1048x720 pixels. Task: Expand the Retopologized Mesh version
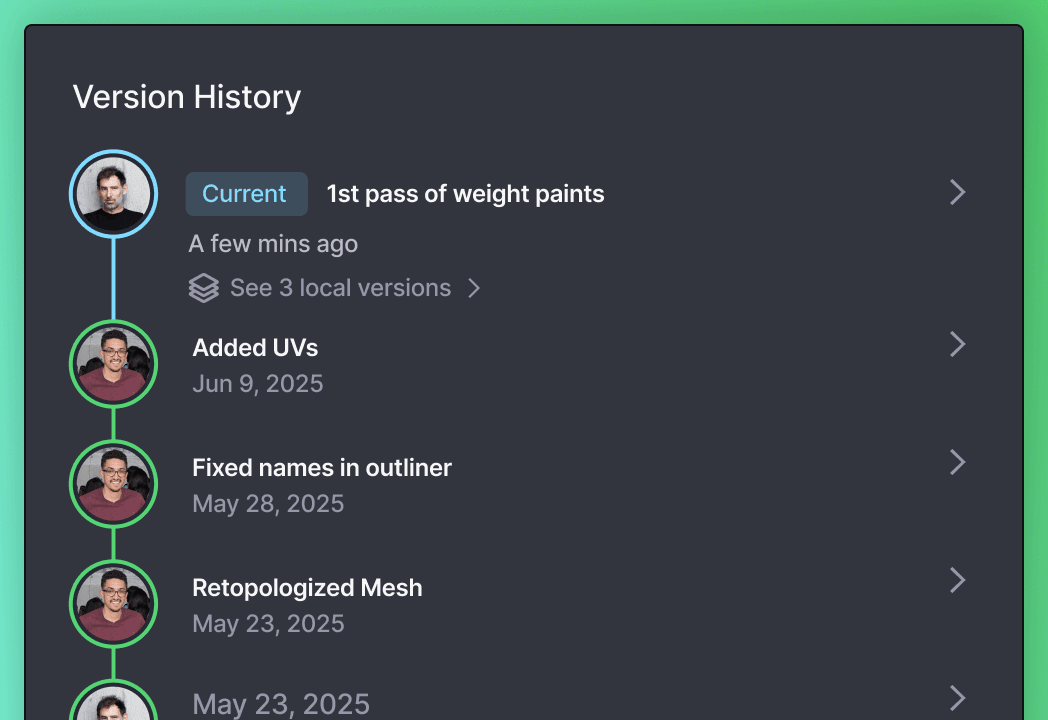tap(957, 581)
